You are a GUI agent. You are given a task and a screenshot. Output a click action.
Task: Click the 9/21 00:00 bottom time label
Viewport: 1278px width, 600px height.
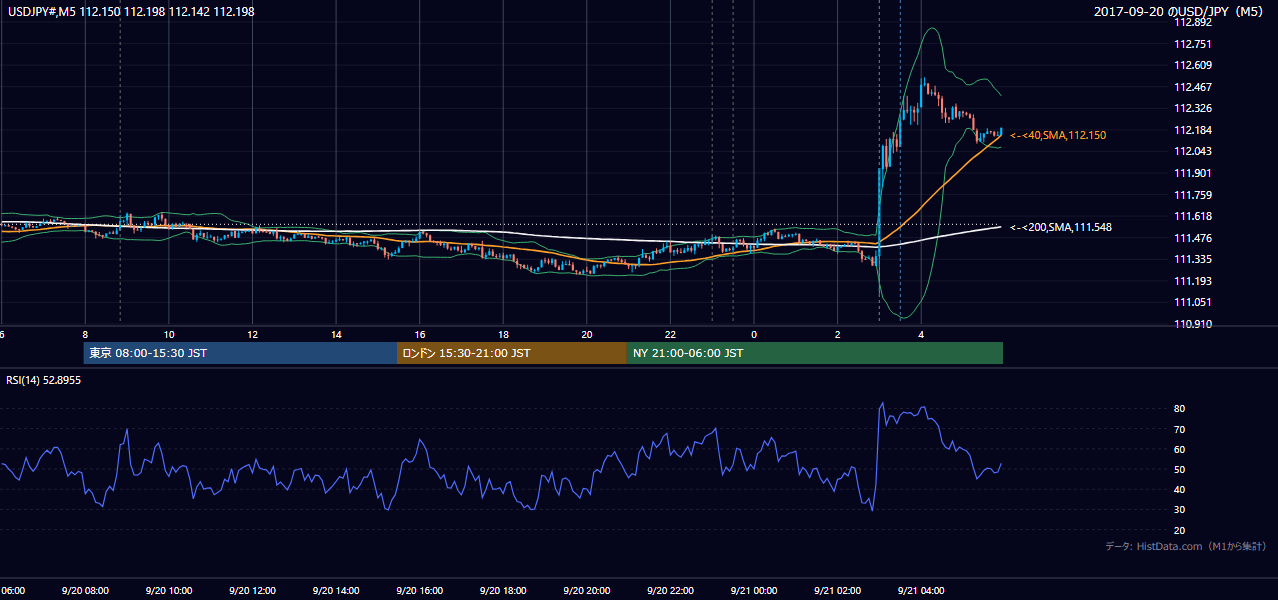pos(754,591)
